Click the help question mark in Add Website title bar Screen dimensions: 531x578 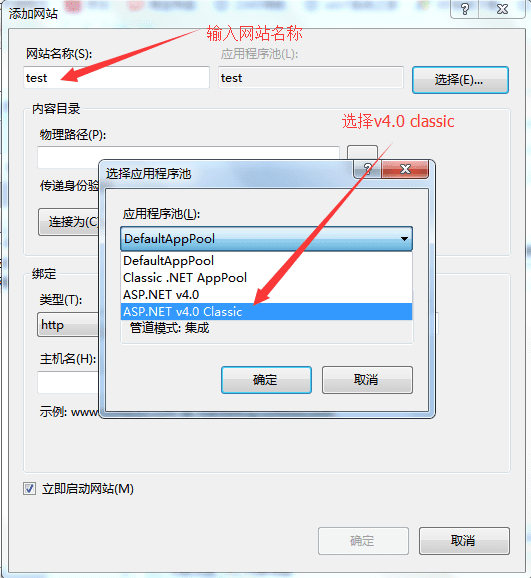click(465, 8)
